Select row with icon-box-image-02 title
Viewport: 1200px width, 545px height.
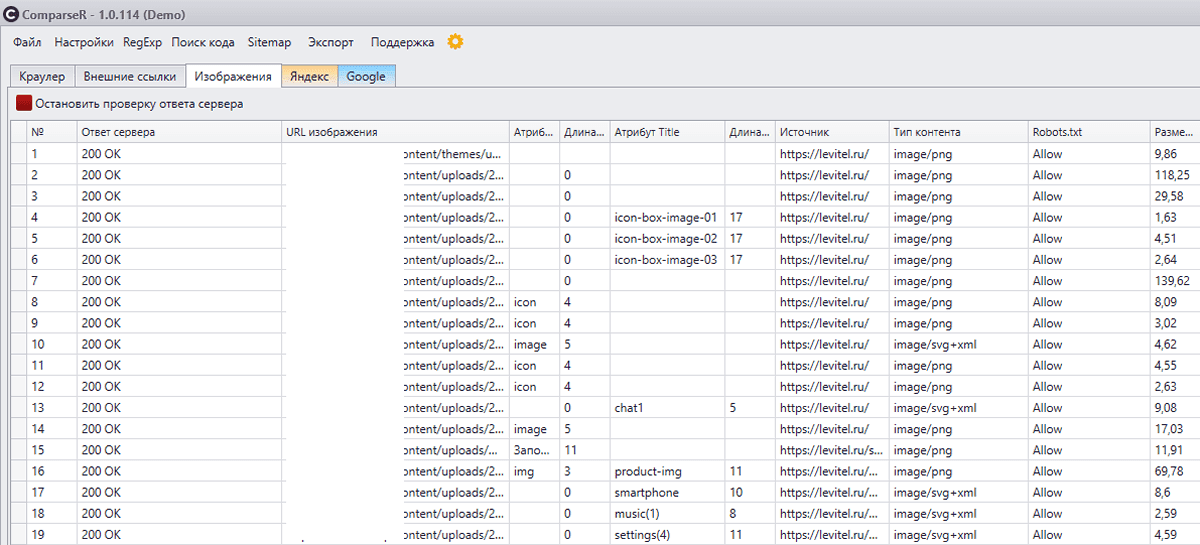(666, 239)
